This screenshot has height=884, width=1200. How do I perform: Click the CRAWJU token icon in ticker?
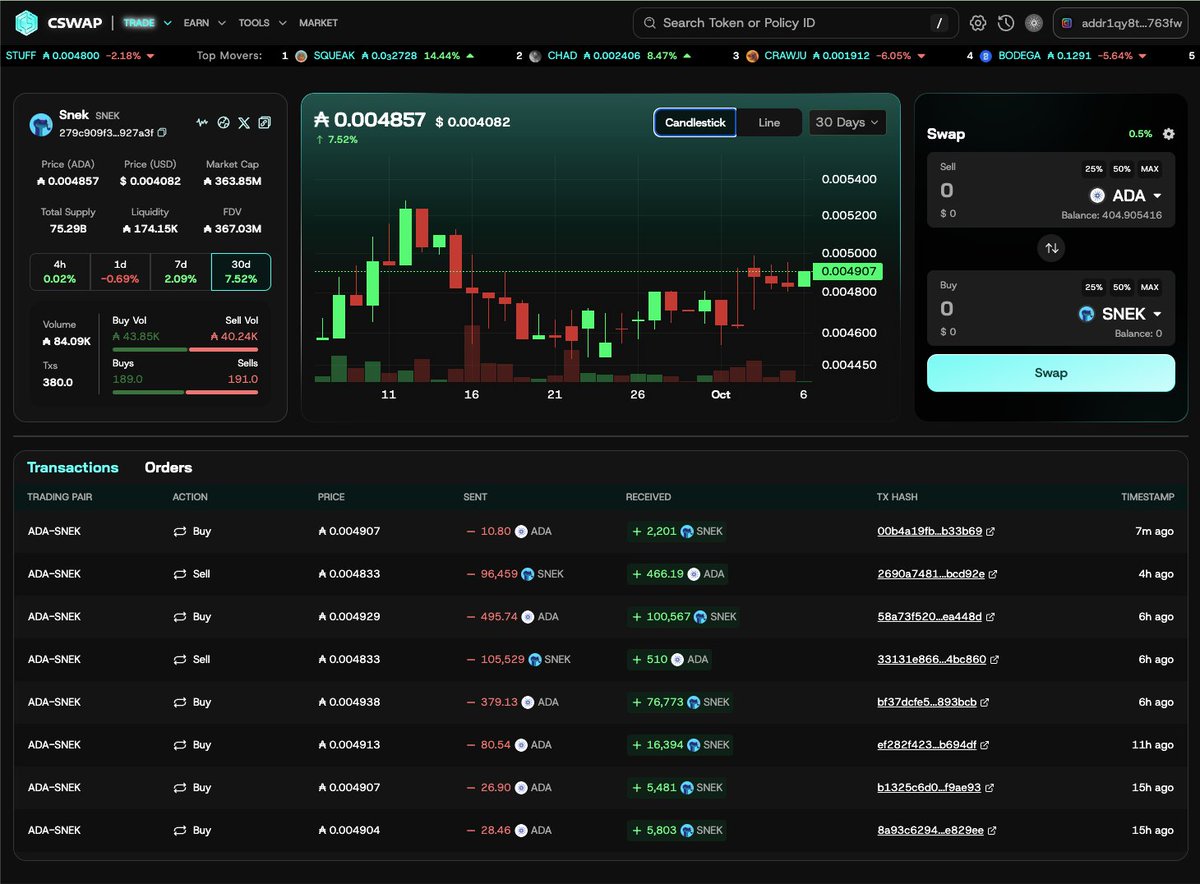pos(752,56)
